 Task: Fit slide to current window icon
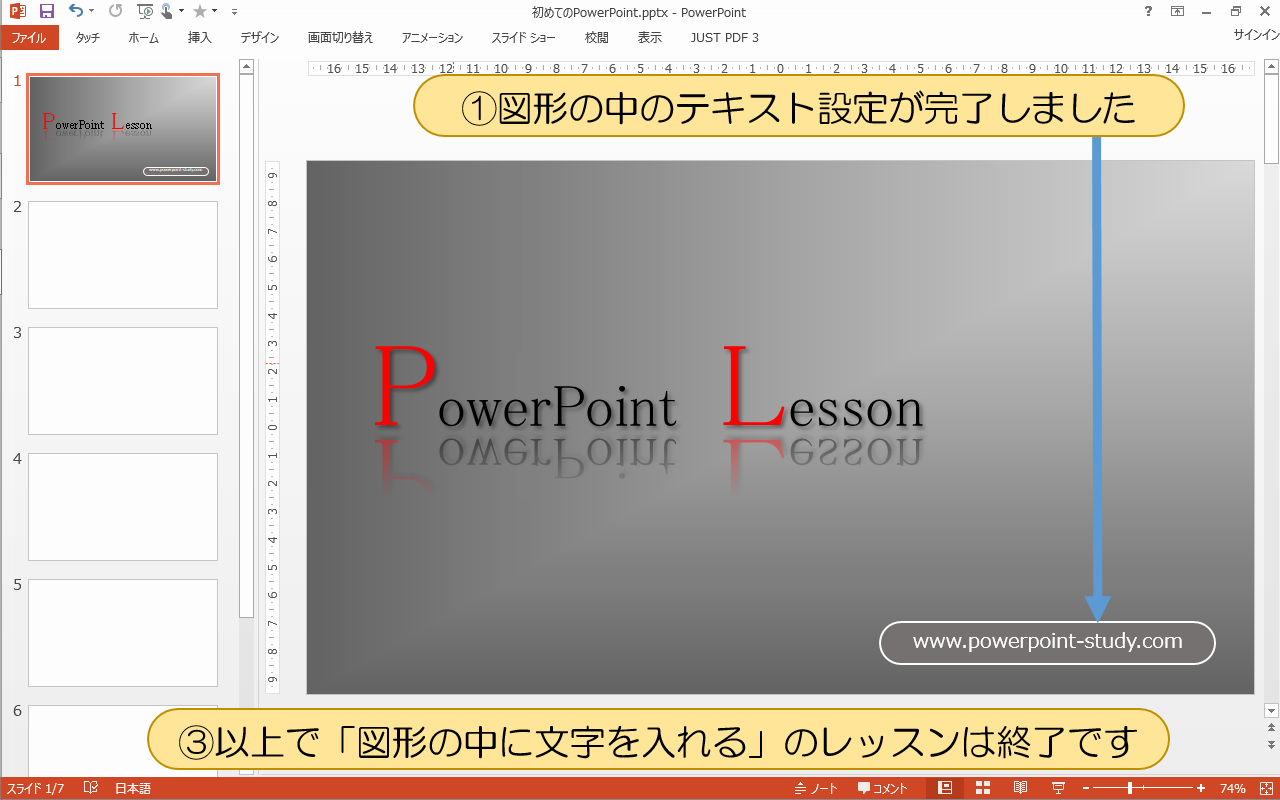[x=1265, y=788]
